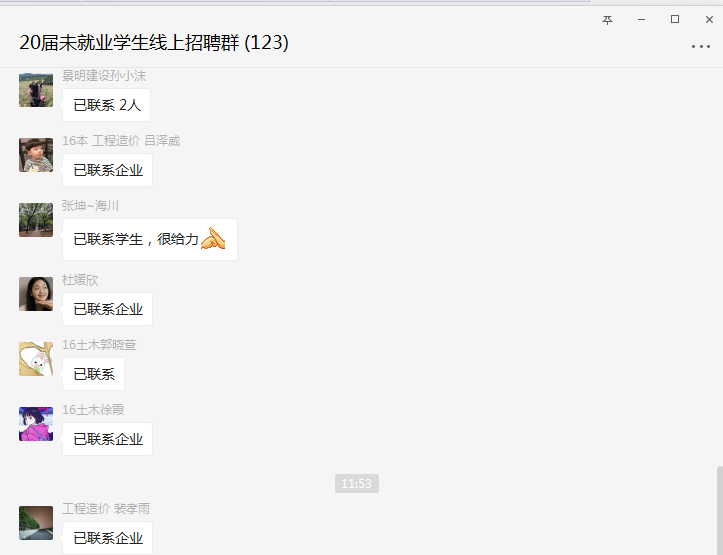Open the chat info three-dots menu
The width and height of the screenshot is (723, 555).
(700, 47)
